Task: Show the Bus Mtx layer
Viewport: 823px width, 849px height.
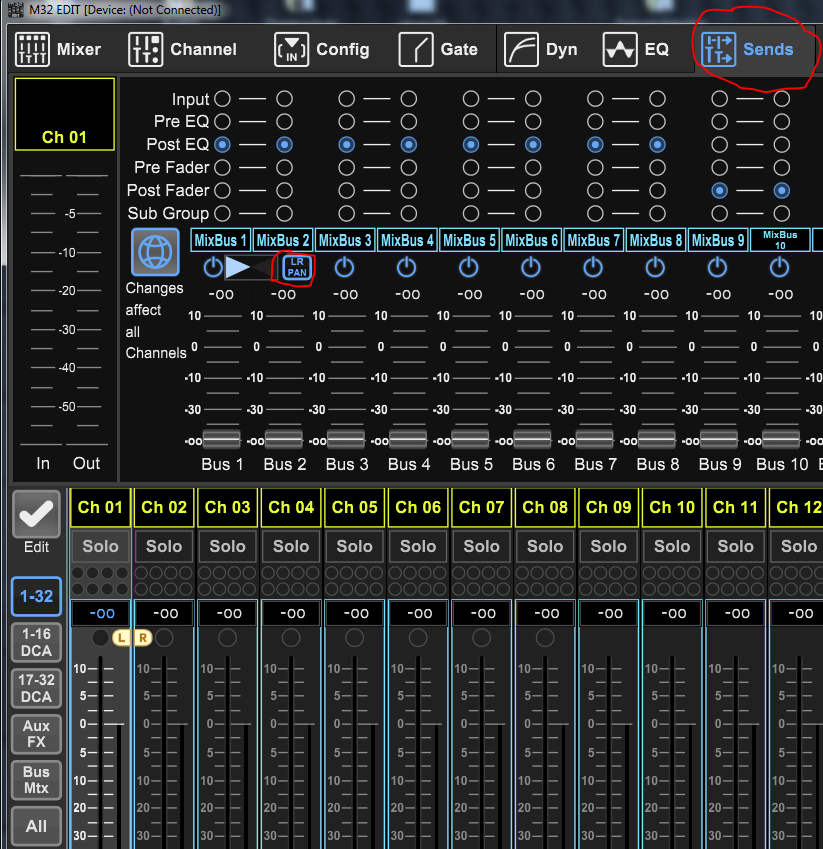Action: click(x=36, y=780)
